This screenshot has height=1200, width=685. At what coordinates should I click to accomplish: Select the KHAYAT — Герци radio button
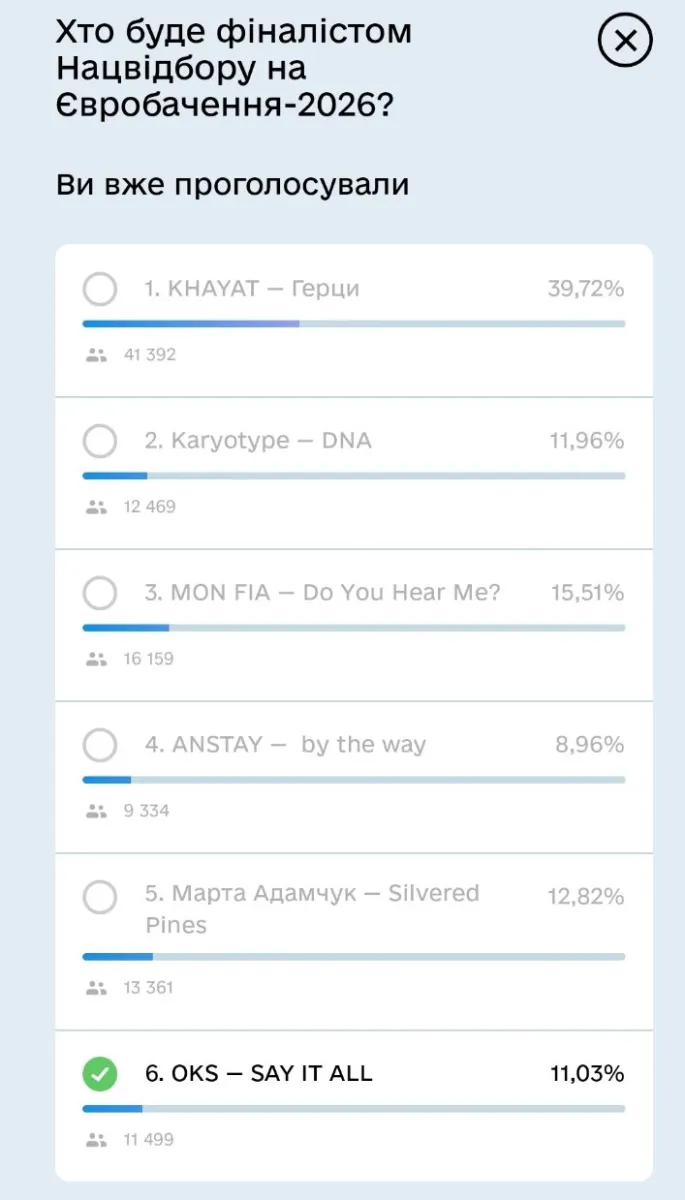100,289
